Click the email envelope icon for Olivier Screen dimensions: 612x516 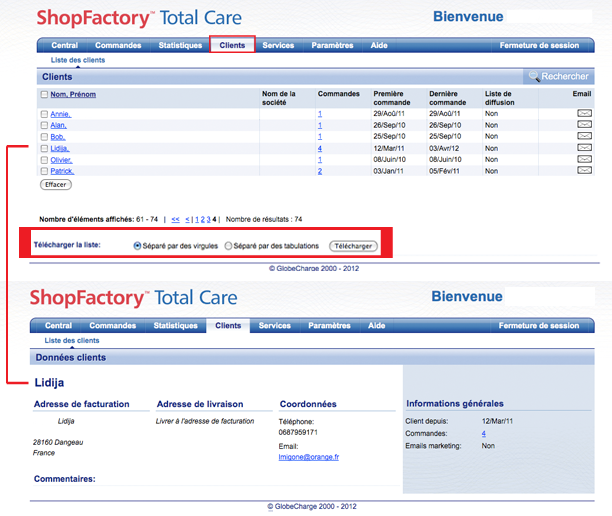[x=584, y=160]
